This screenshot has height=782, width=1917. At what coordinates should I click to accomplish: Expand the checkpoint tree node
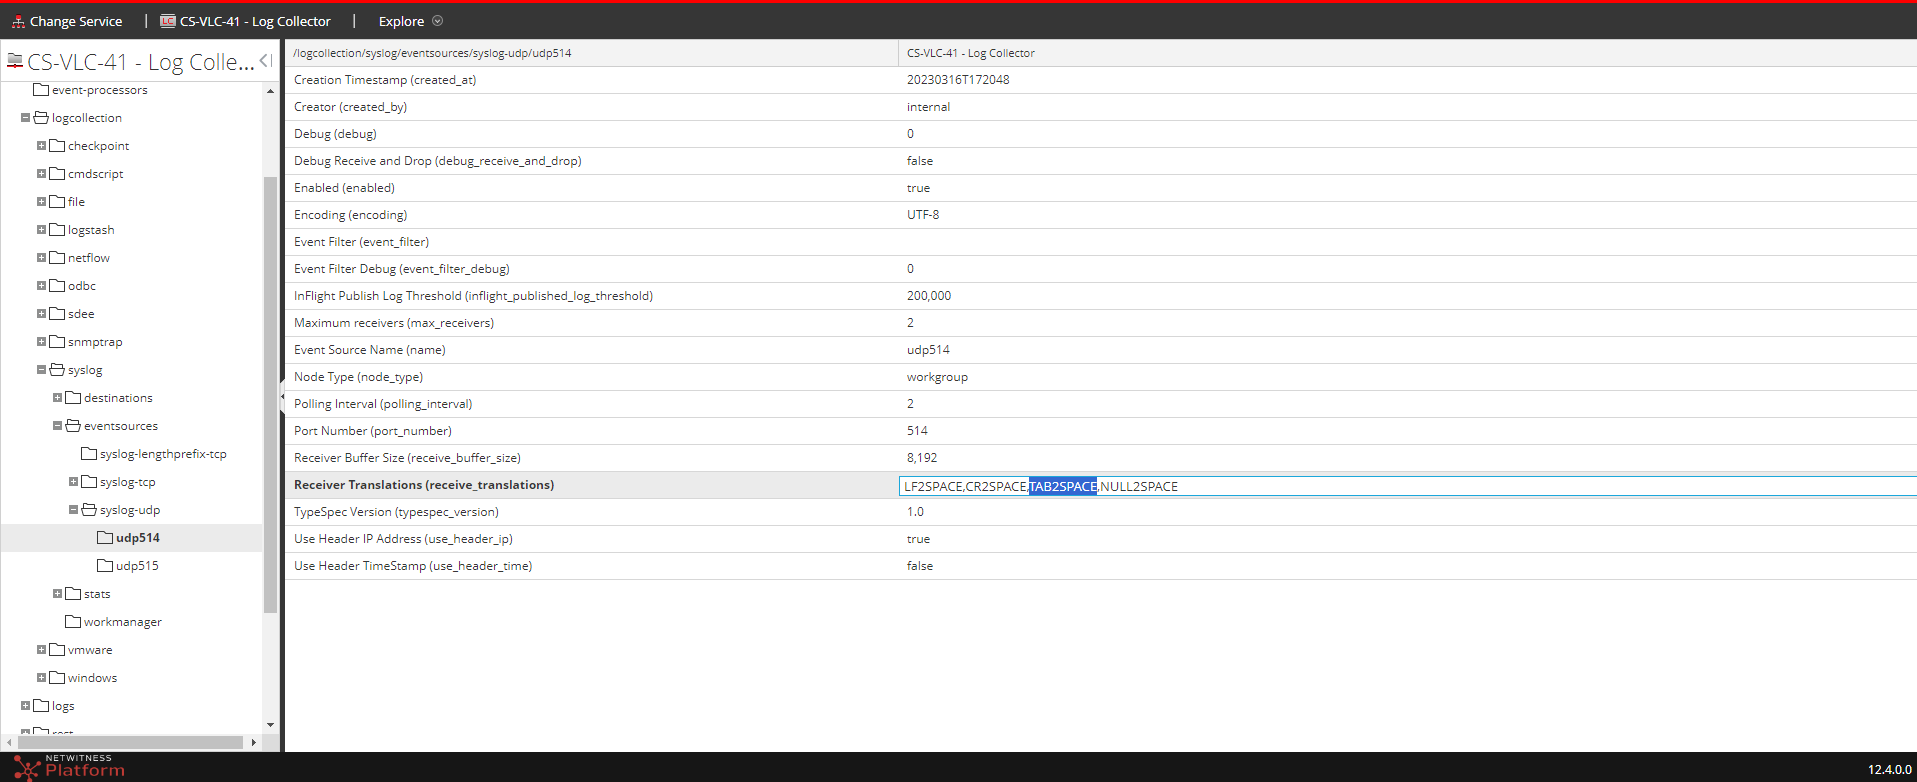(x=41, y=146)
